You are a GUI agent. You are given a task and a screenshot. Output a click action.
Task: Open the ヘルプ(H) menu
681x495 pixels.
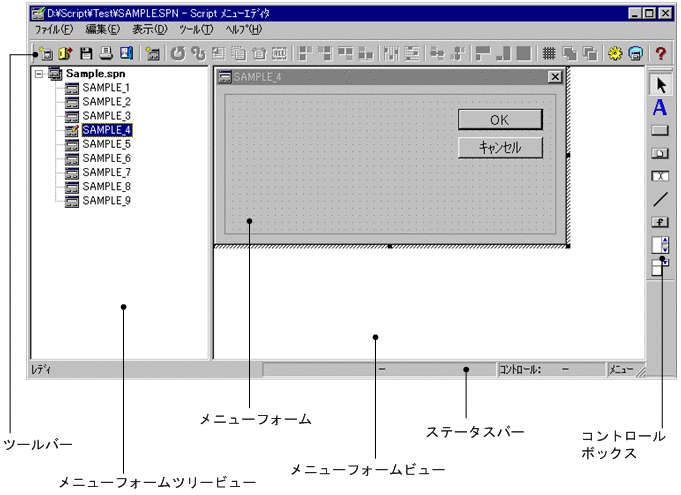pyautogui.click(x=244, y=30)
